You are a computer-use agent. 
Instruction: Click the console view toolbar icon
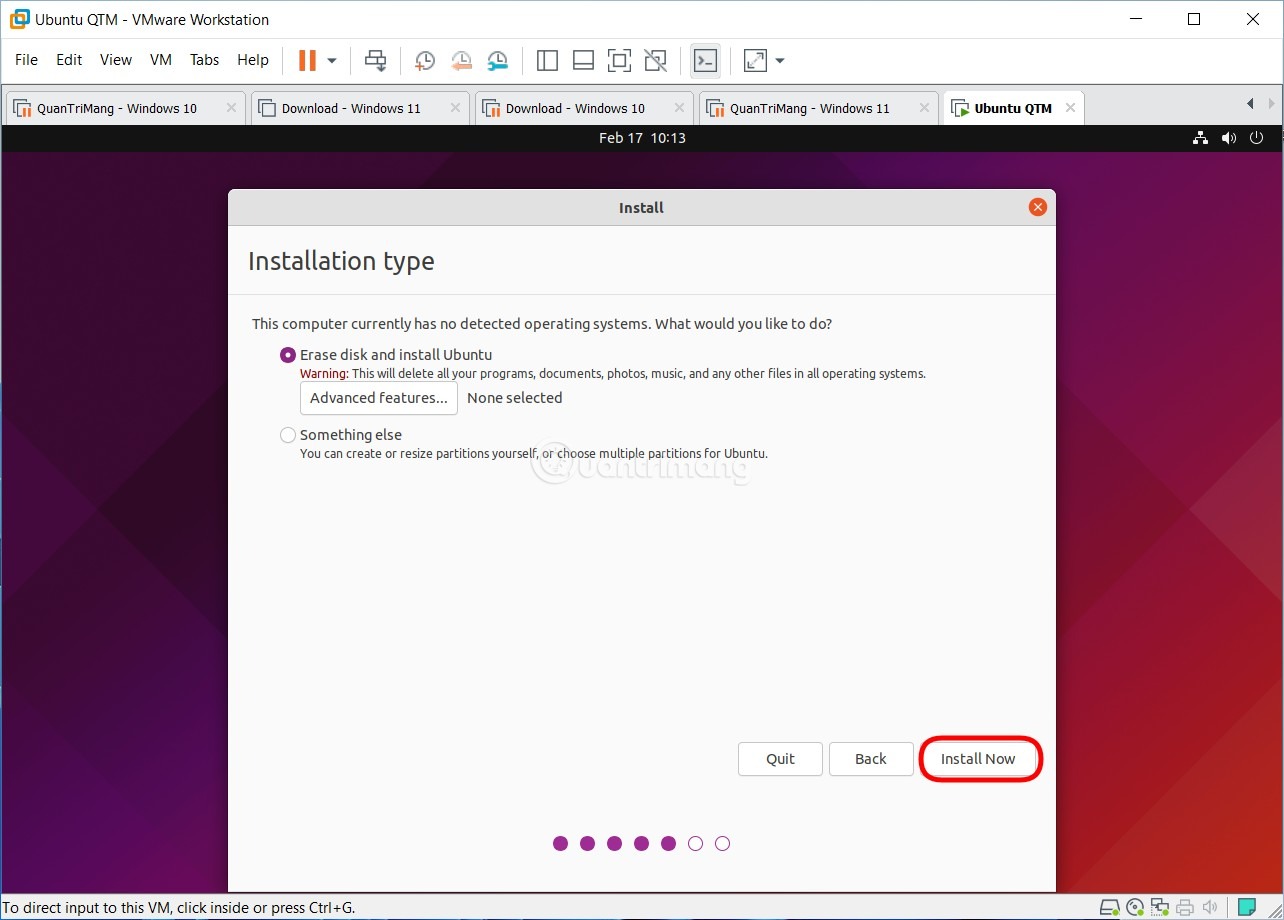point(705,61)
